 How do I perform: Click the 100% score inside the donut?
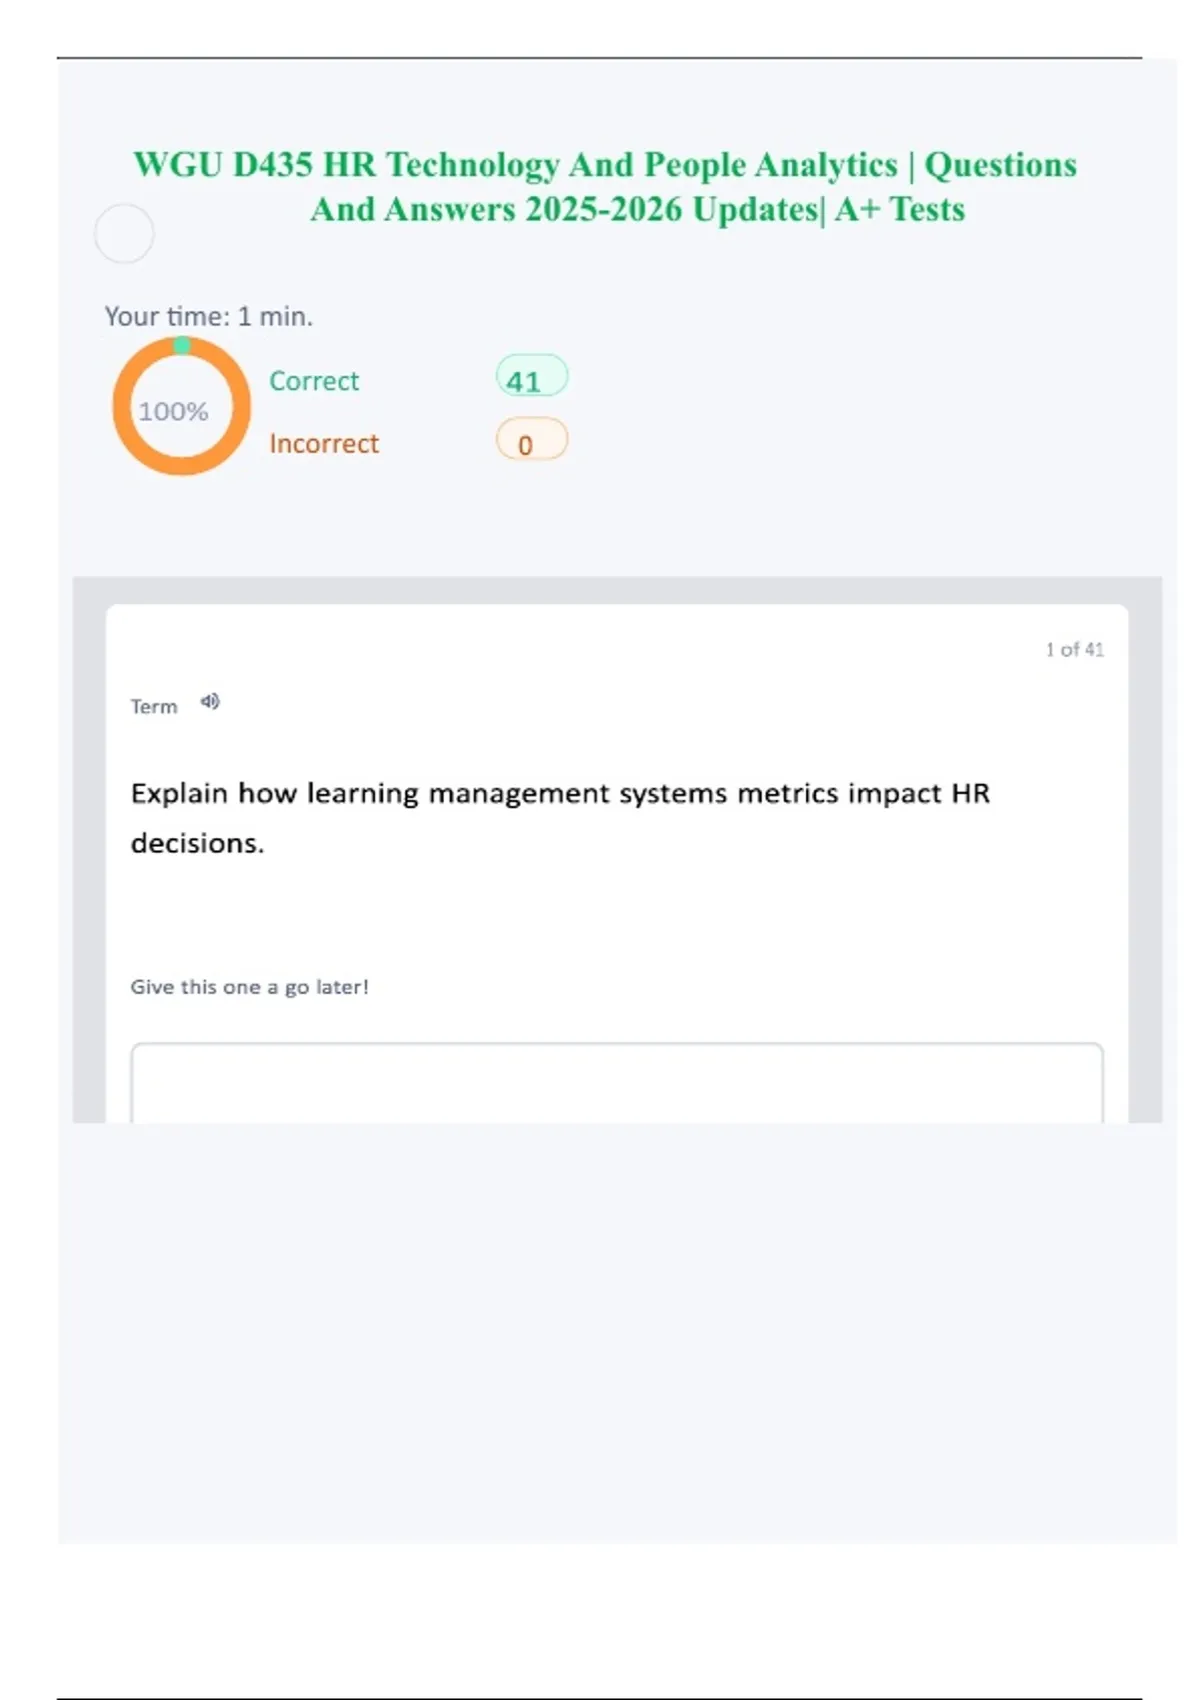click(173, 411)
